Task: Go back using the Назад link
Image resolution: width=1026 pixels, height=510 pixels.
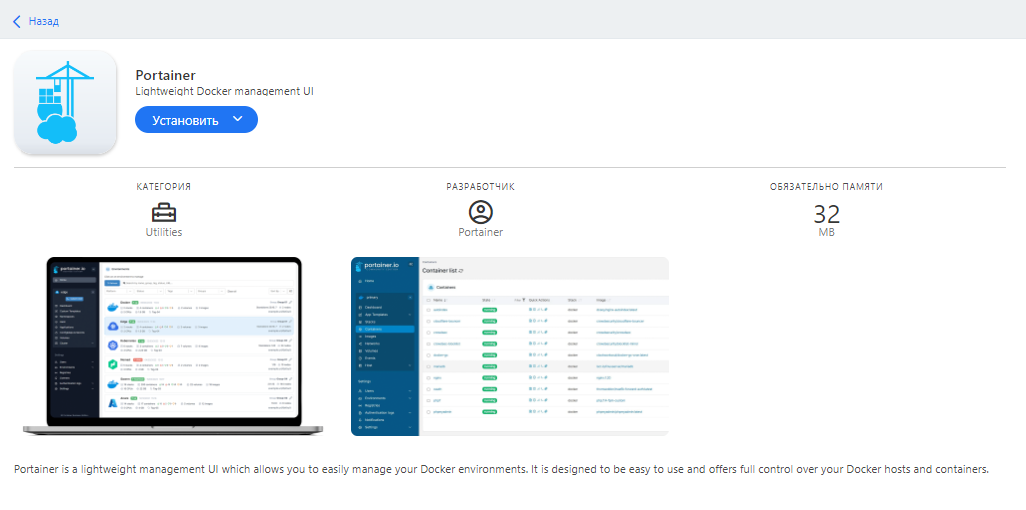Action: (43, 22)
